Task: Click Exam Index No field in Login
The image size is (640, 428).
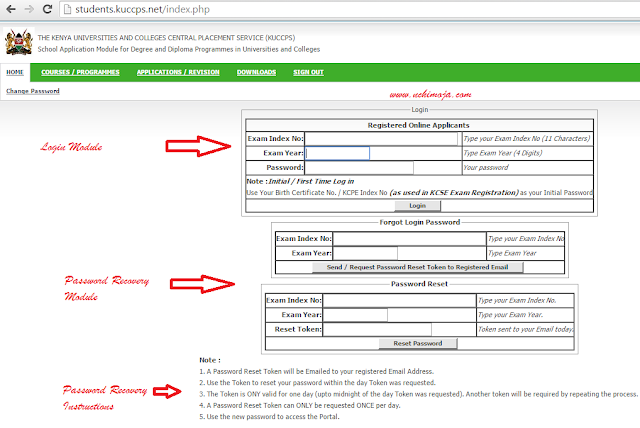Action: point(381,139)
